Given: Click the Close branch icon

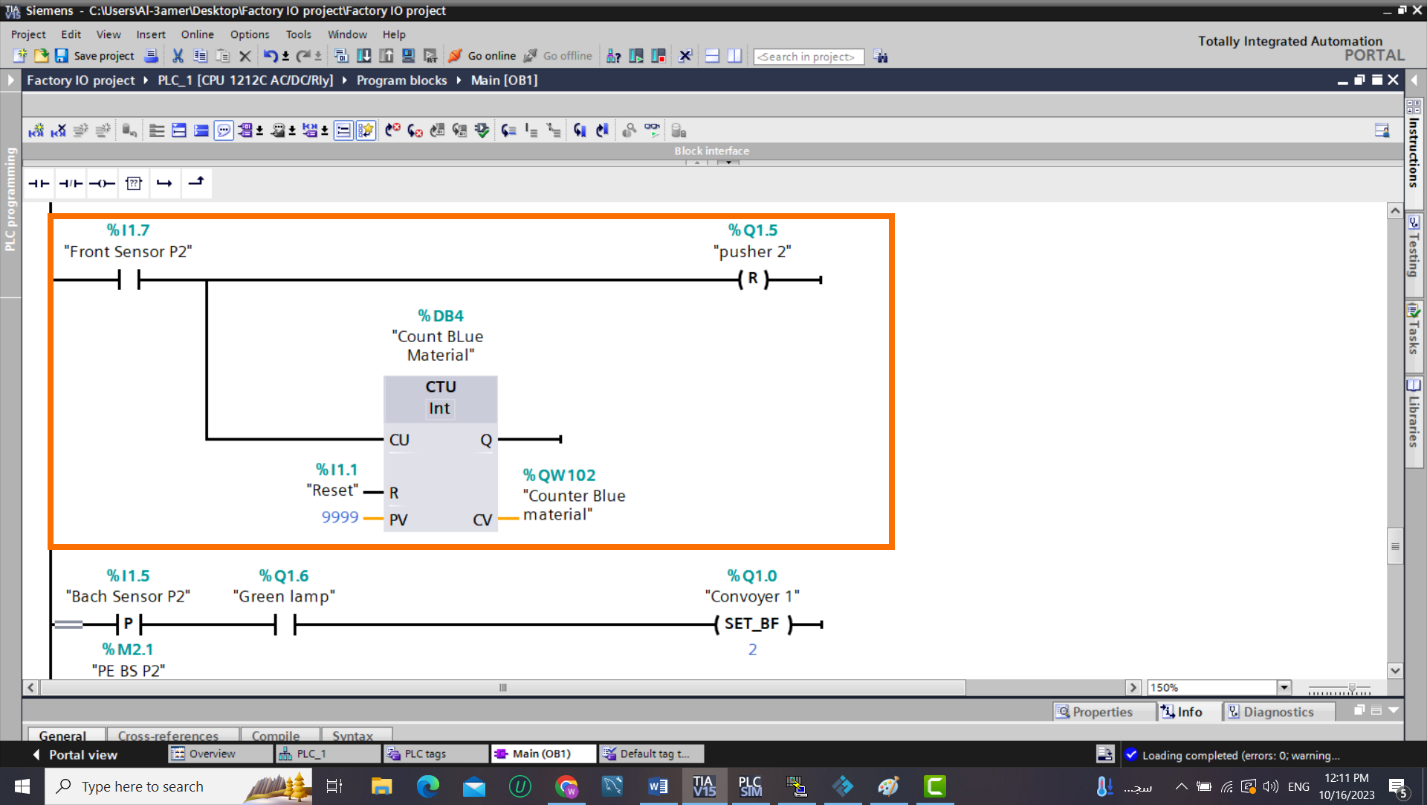Looking at the screenshot, I should (x=197, y=183).
